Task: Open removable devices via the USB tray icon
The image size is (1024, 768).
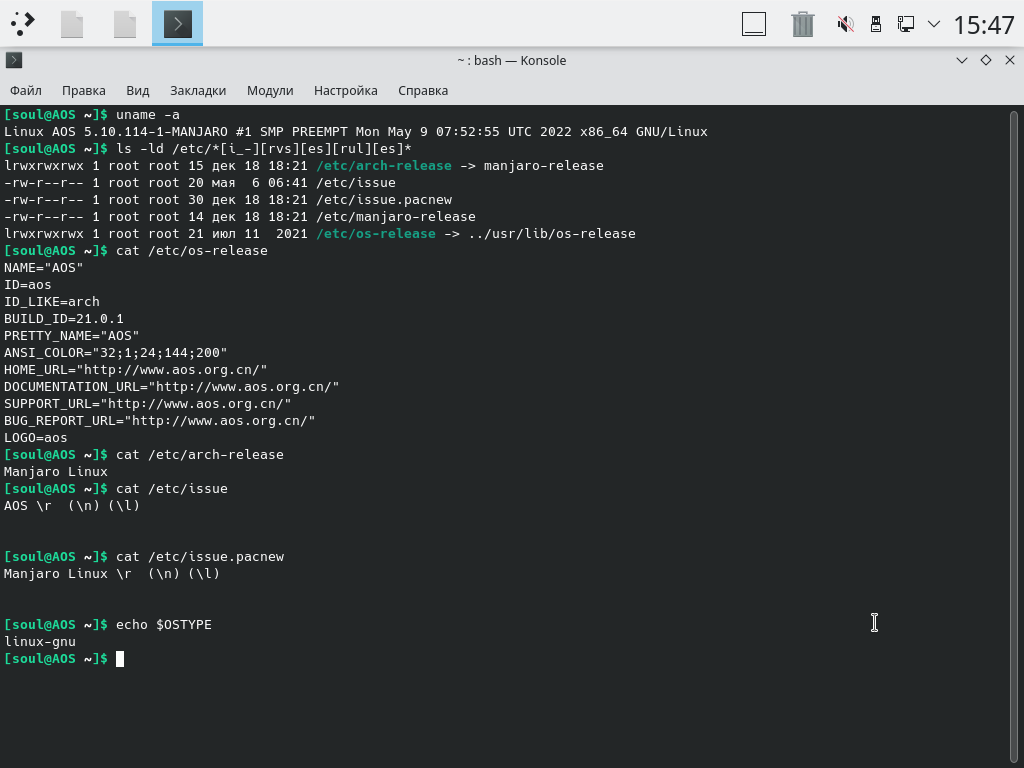Action: pos(876,25)
